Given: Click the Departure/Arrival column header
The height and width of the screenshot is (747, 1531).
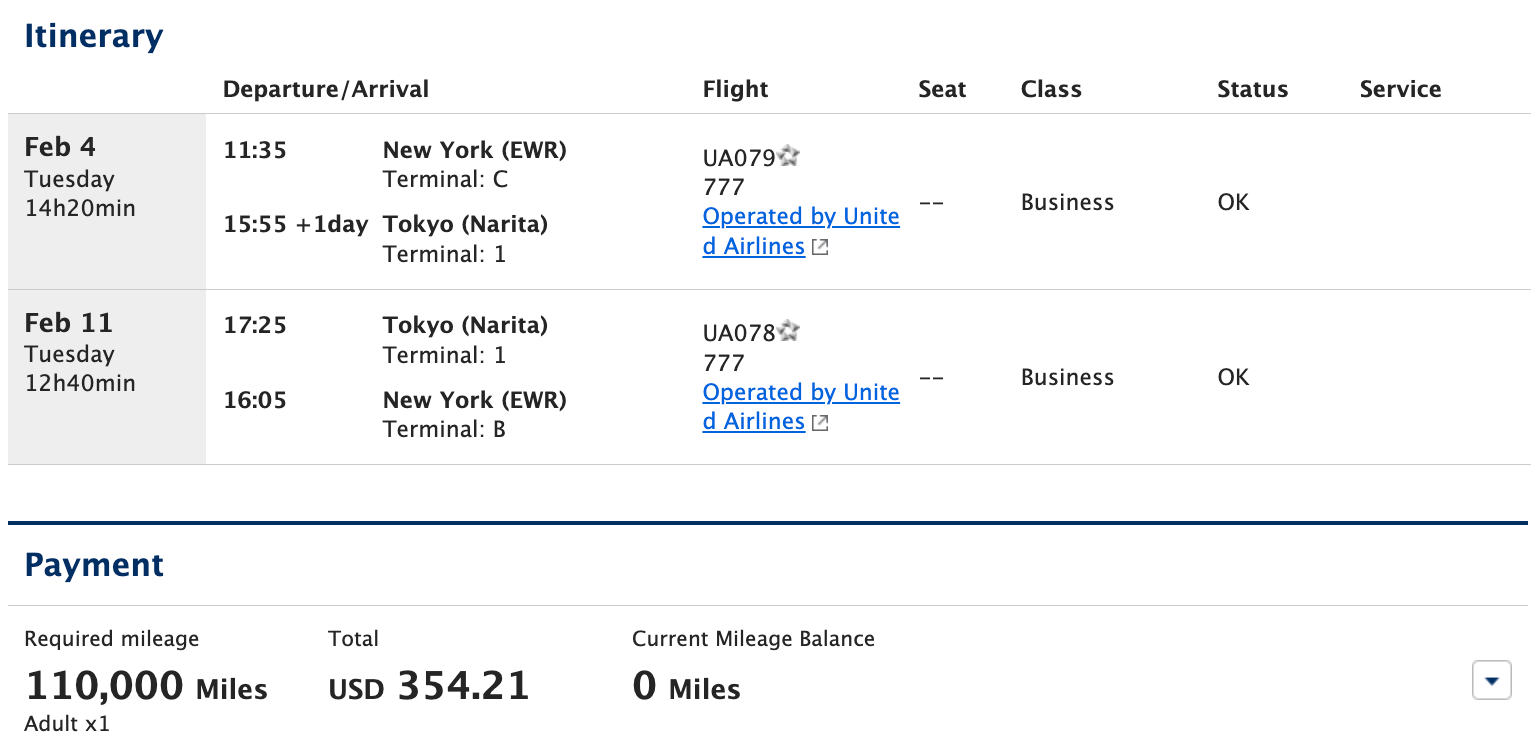Looking at the screenshot, I should point(326,89).
